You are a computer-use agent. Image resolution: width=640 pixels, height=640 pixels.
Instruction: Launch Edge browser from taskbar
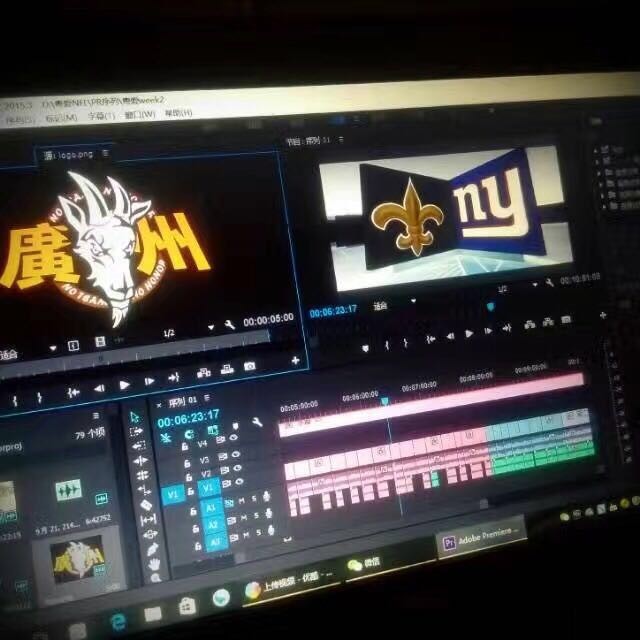pos(118,622)
